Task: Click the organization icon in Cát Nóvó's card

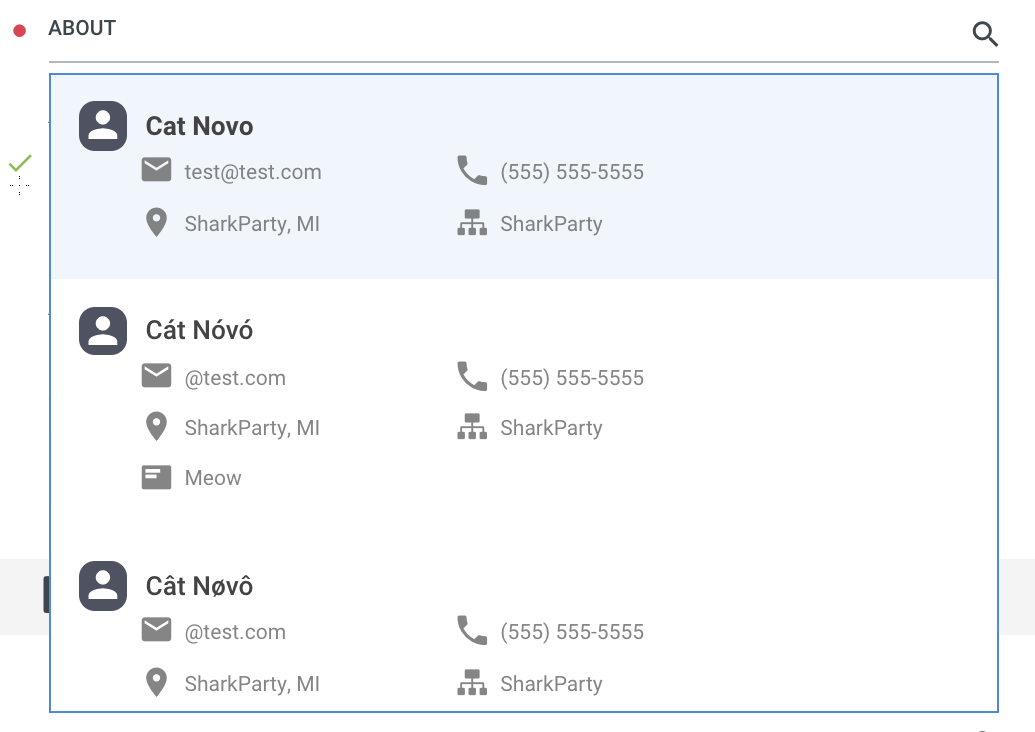Action: [472, 426]
